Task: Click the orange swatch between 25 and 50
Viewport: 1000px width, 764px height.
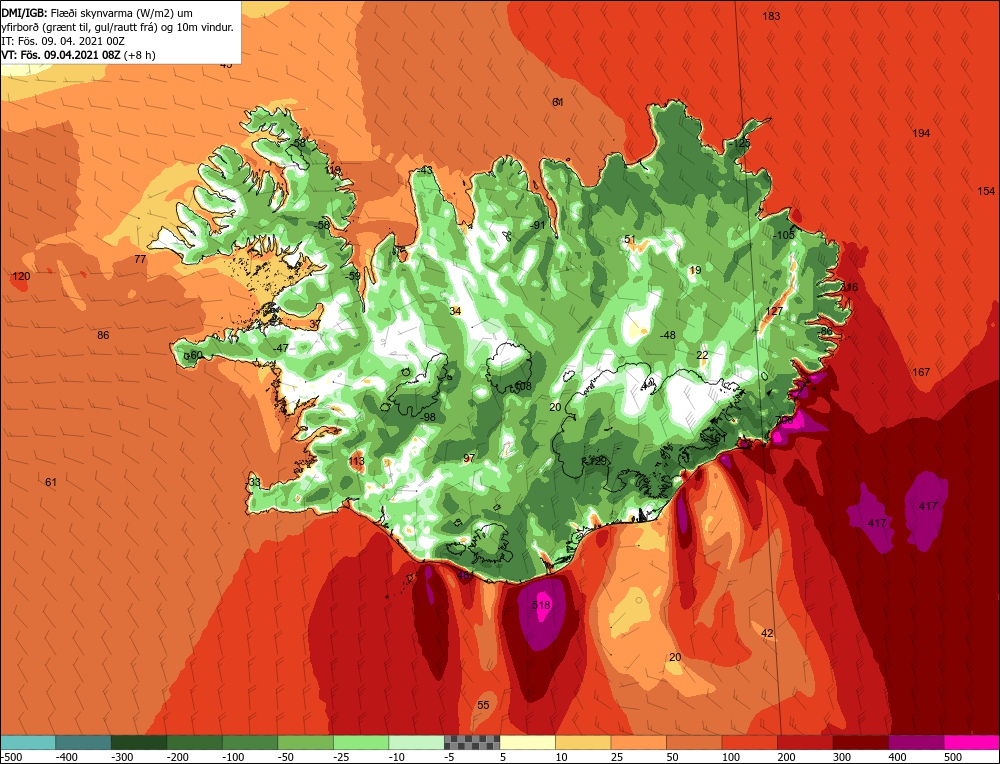Action: [638, 742]
